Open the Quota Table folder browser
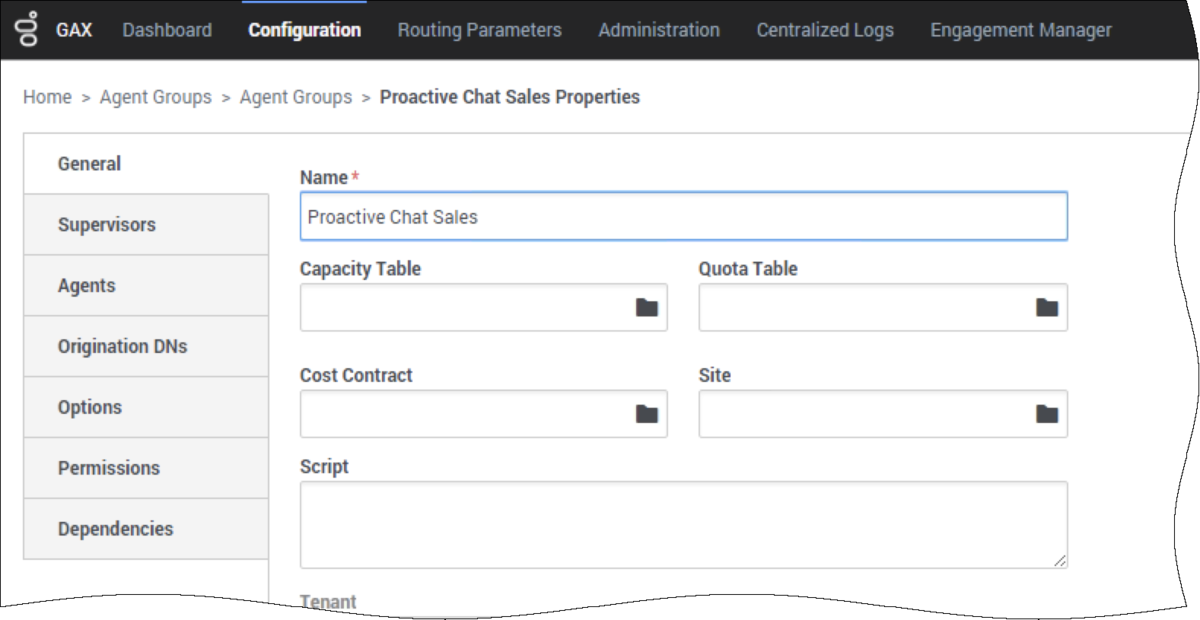The image size is (1200, 620). (x=1047, y=307)
